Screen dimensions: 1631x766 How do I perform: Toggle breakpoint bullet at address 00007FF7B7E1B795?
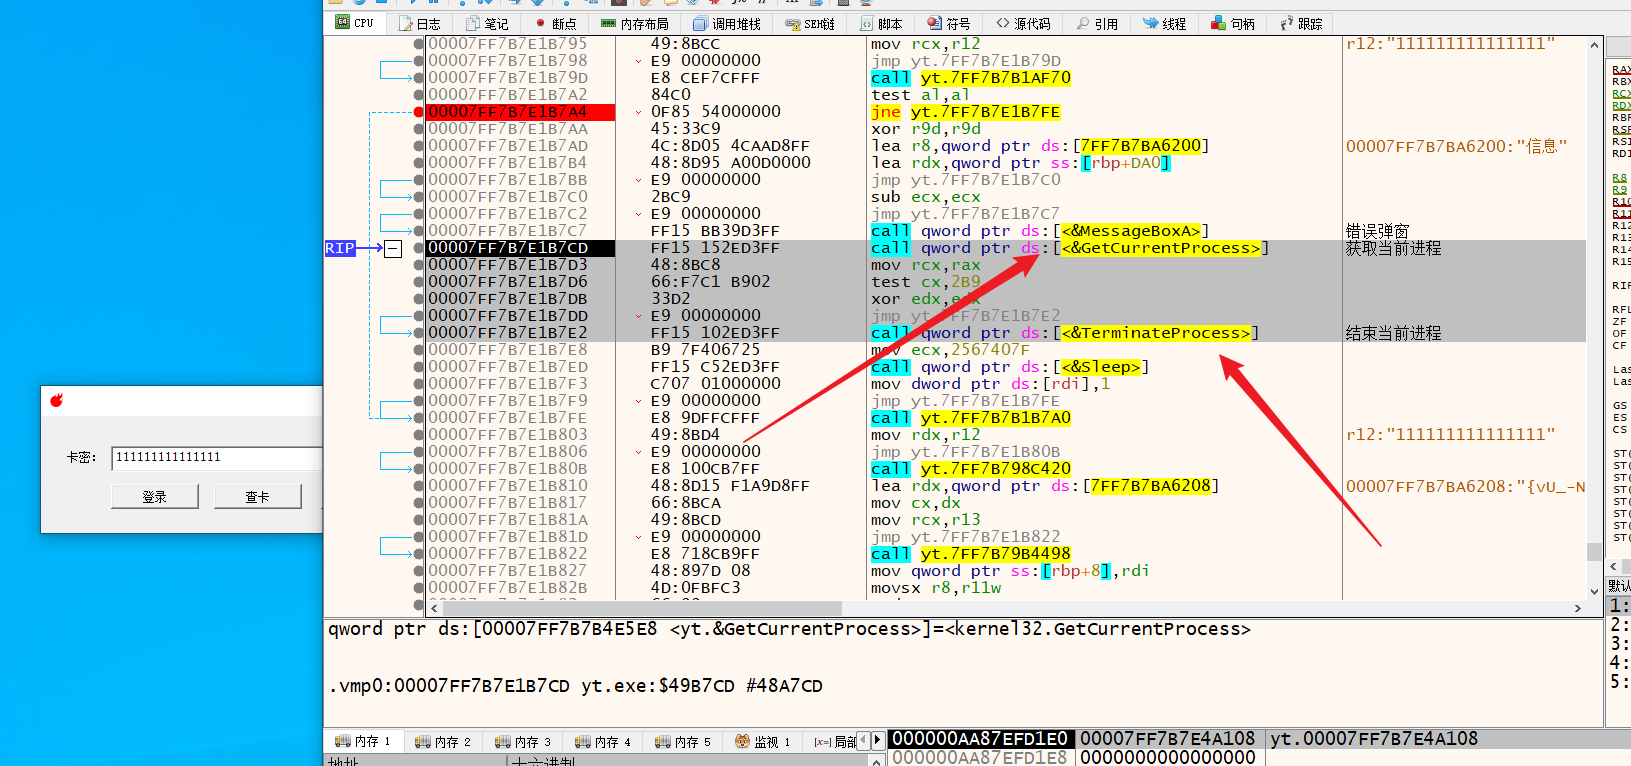[x=419, y=44]
